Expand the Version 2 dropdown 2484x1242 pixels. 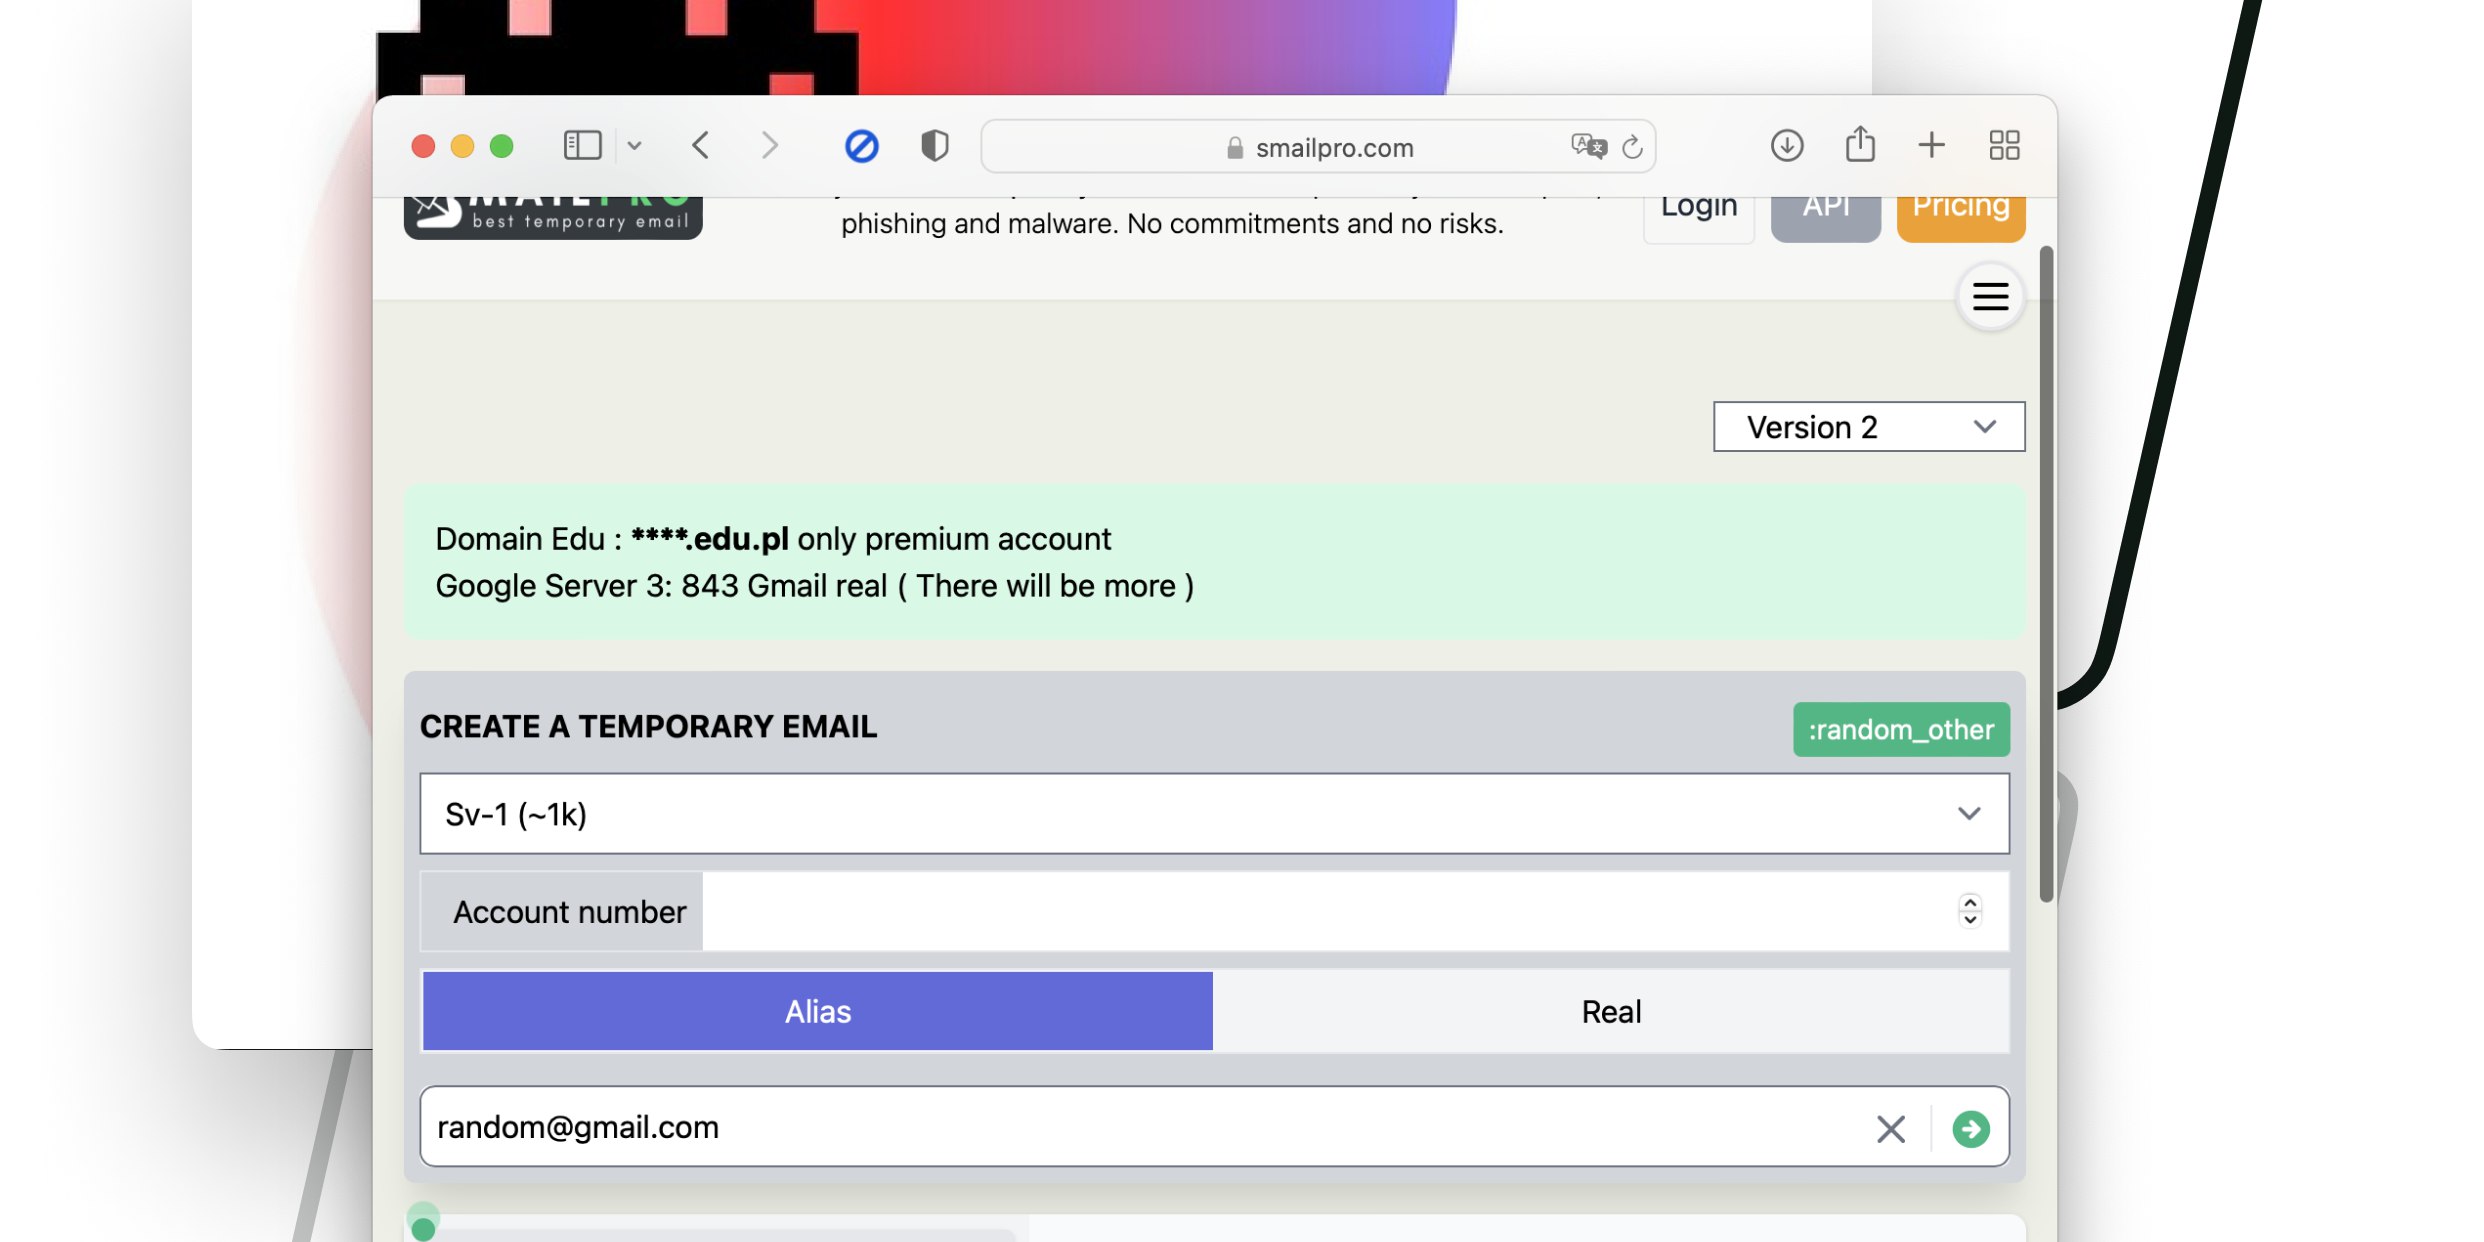tap(1869, 426)
